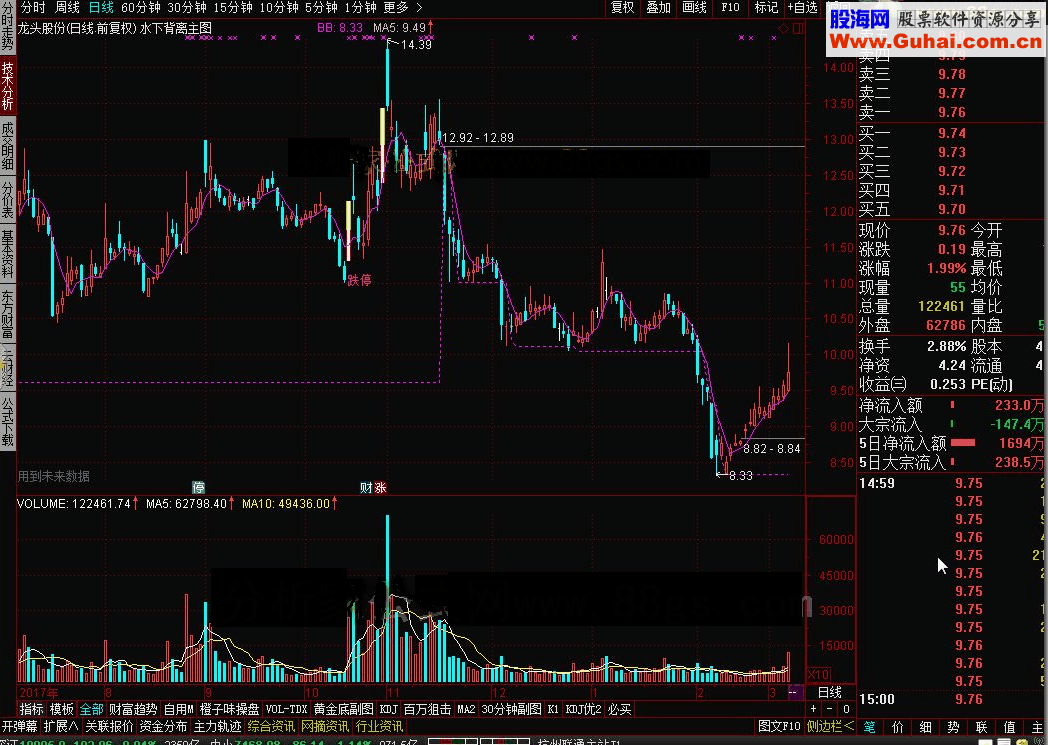Viewport: 1048px width, 745px height.
Task: Open 公式下载 in left sidebar
Action: point(7,422)
